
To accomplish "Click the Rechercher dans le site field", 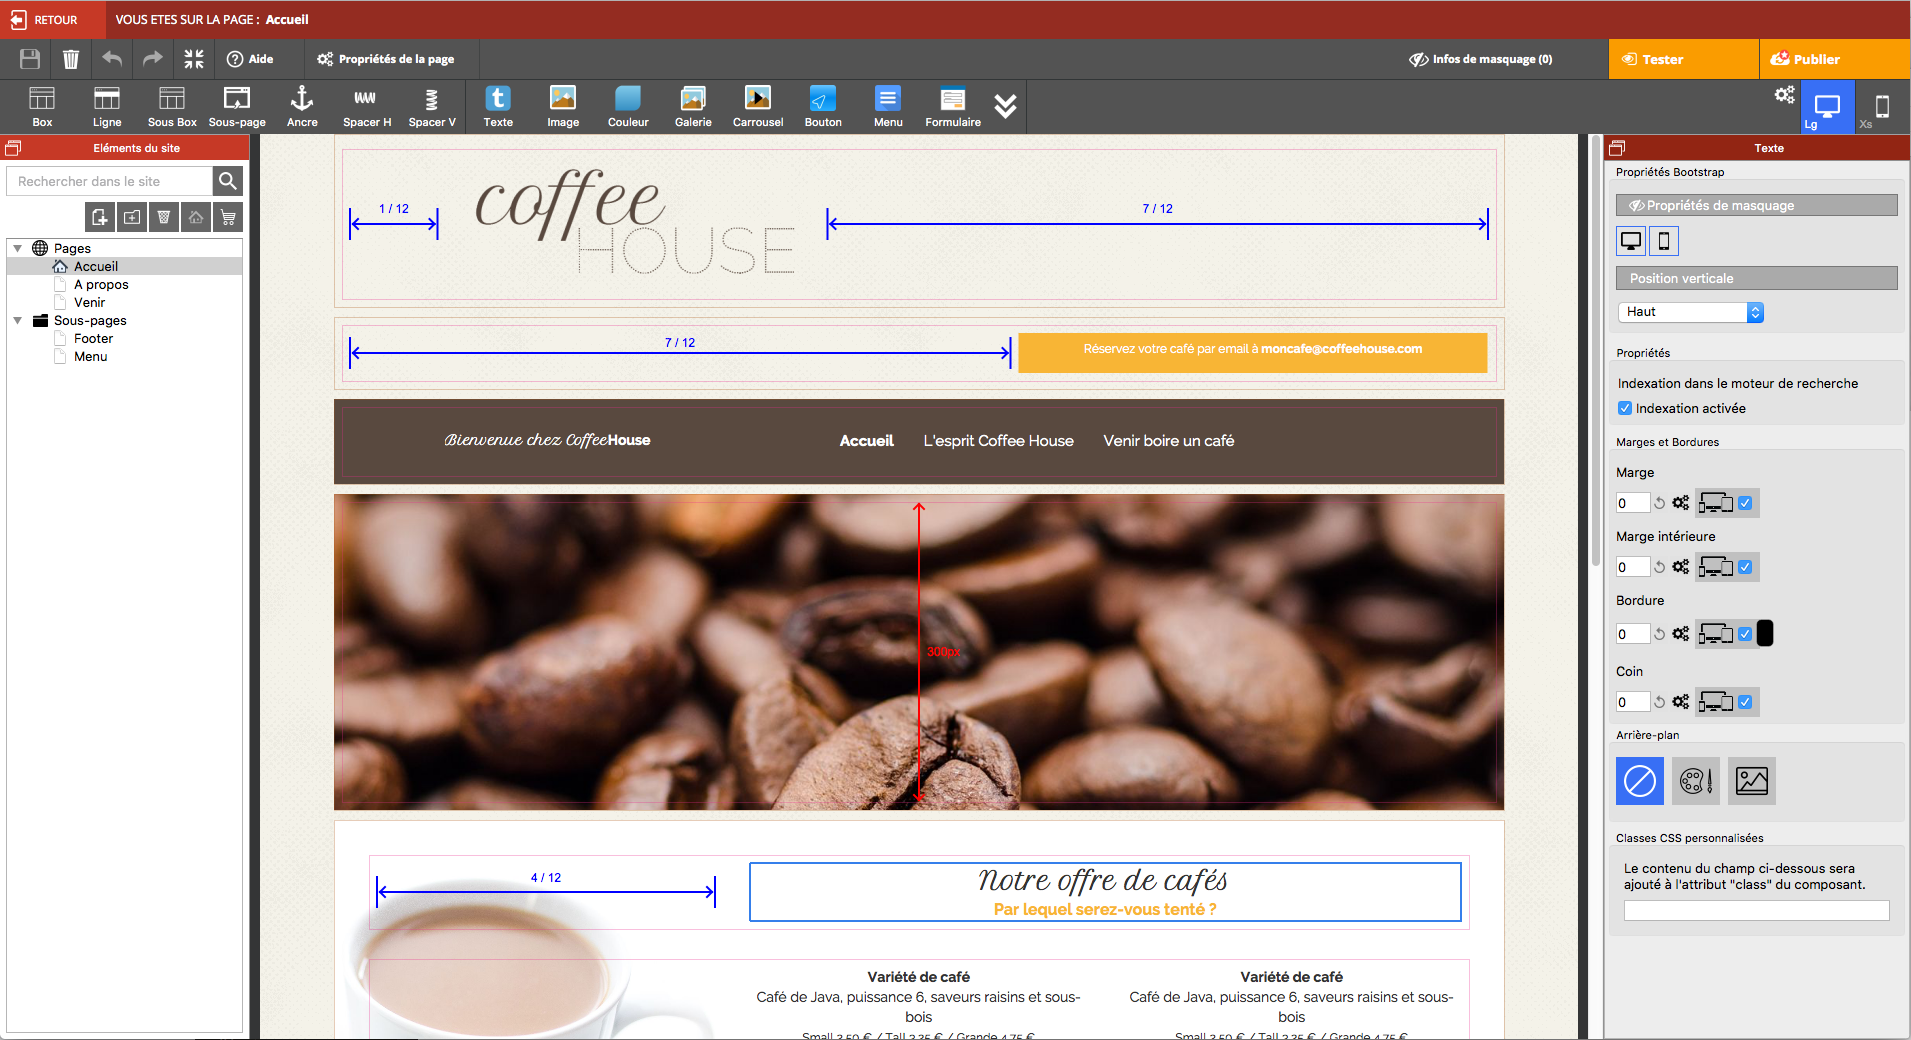I will point(108,181).
